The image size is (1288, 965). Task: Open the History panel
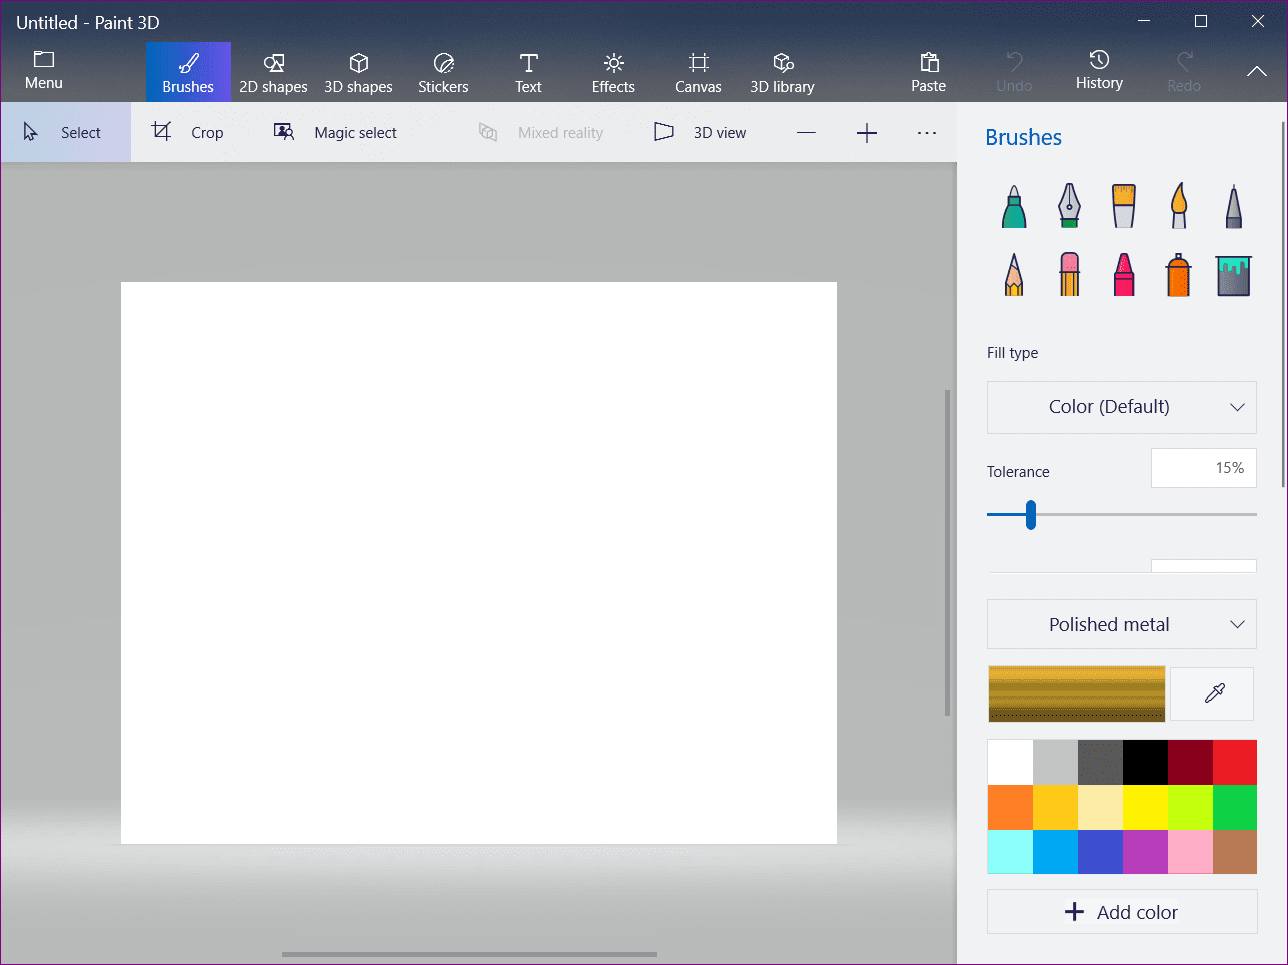coord(1099,71)
